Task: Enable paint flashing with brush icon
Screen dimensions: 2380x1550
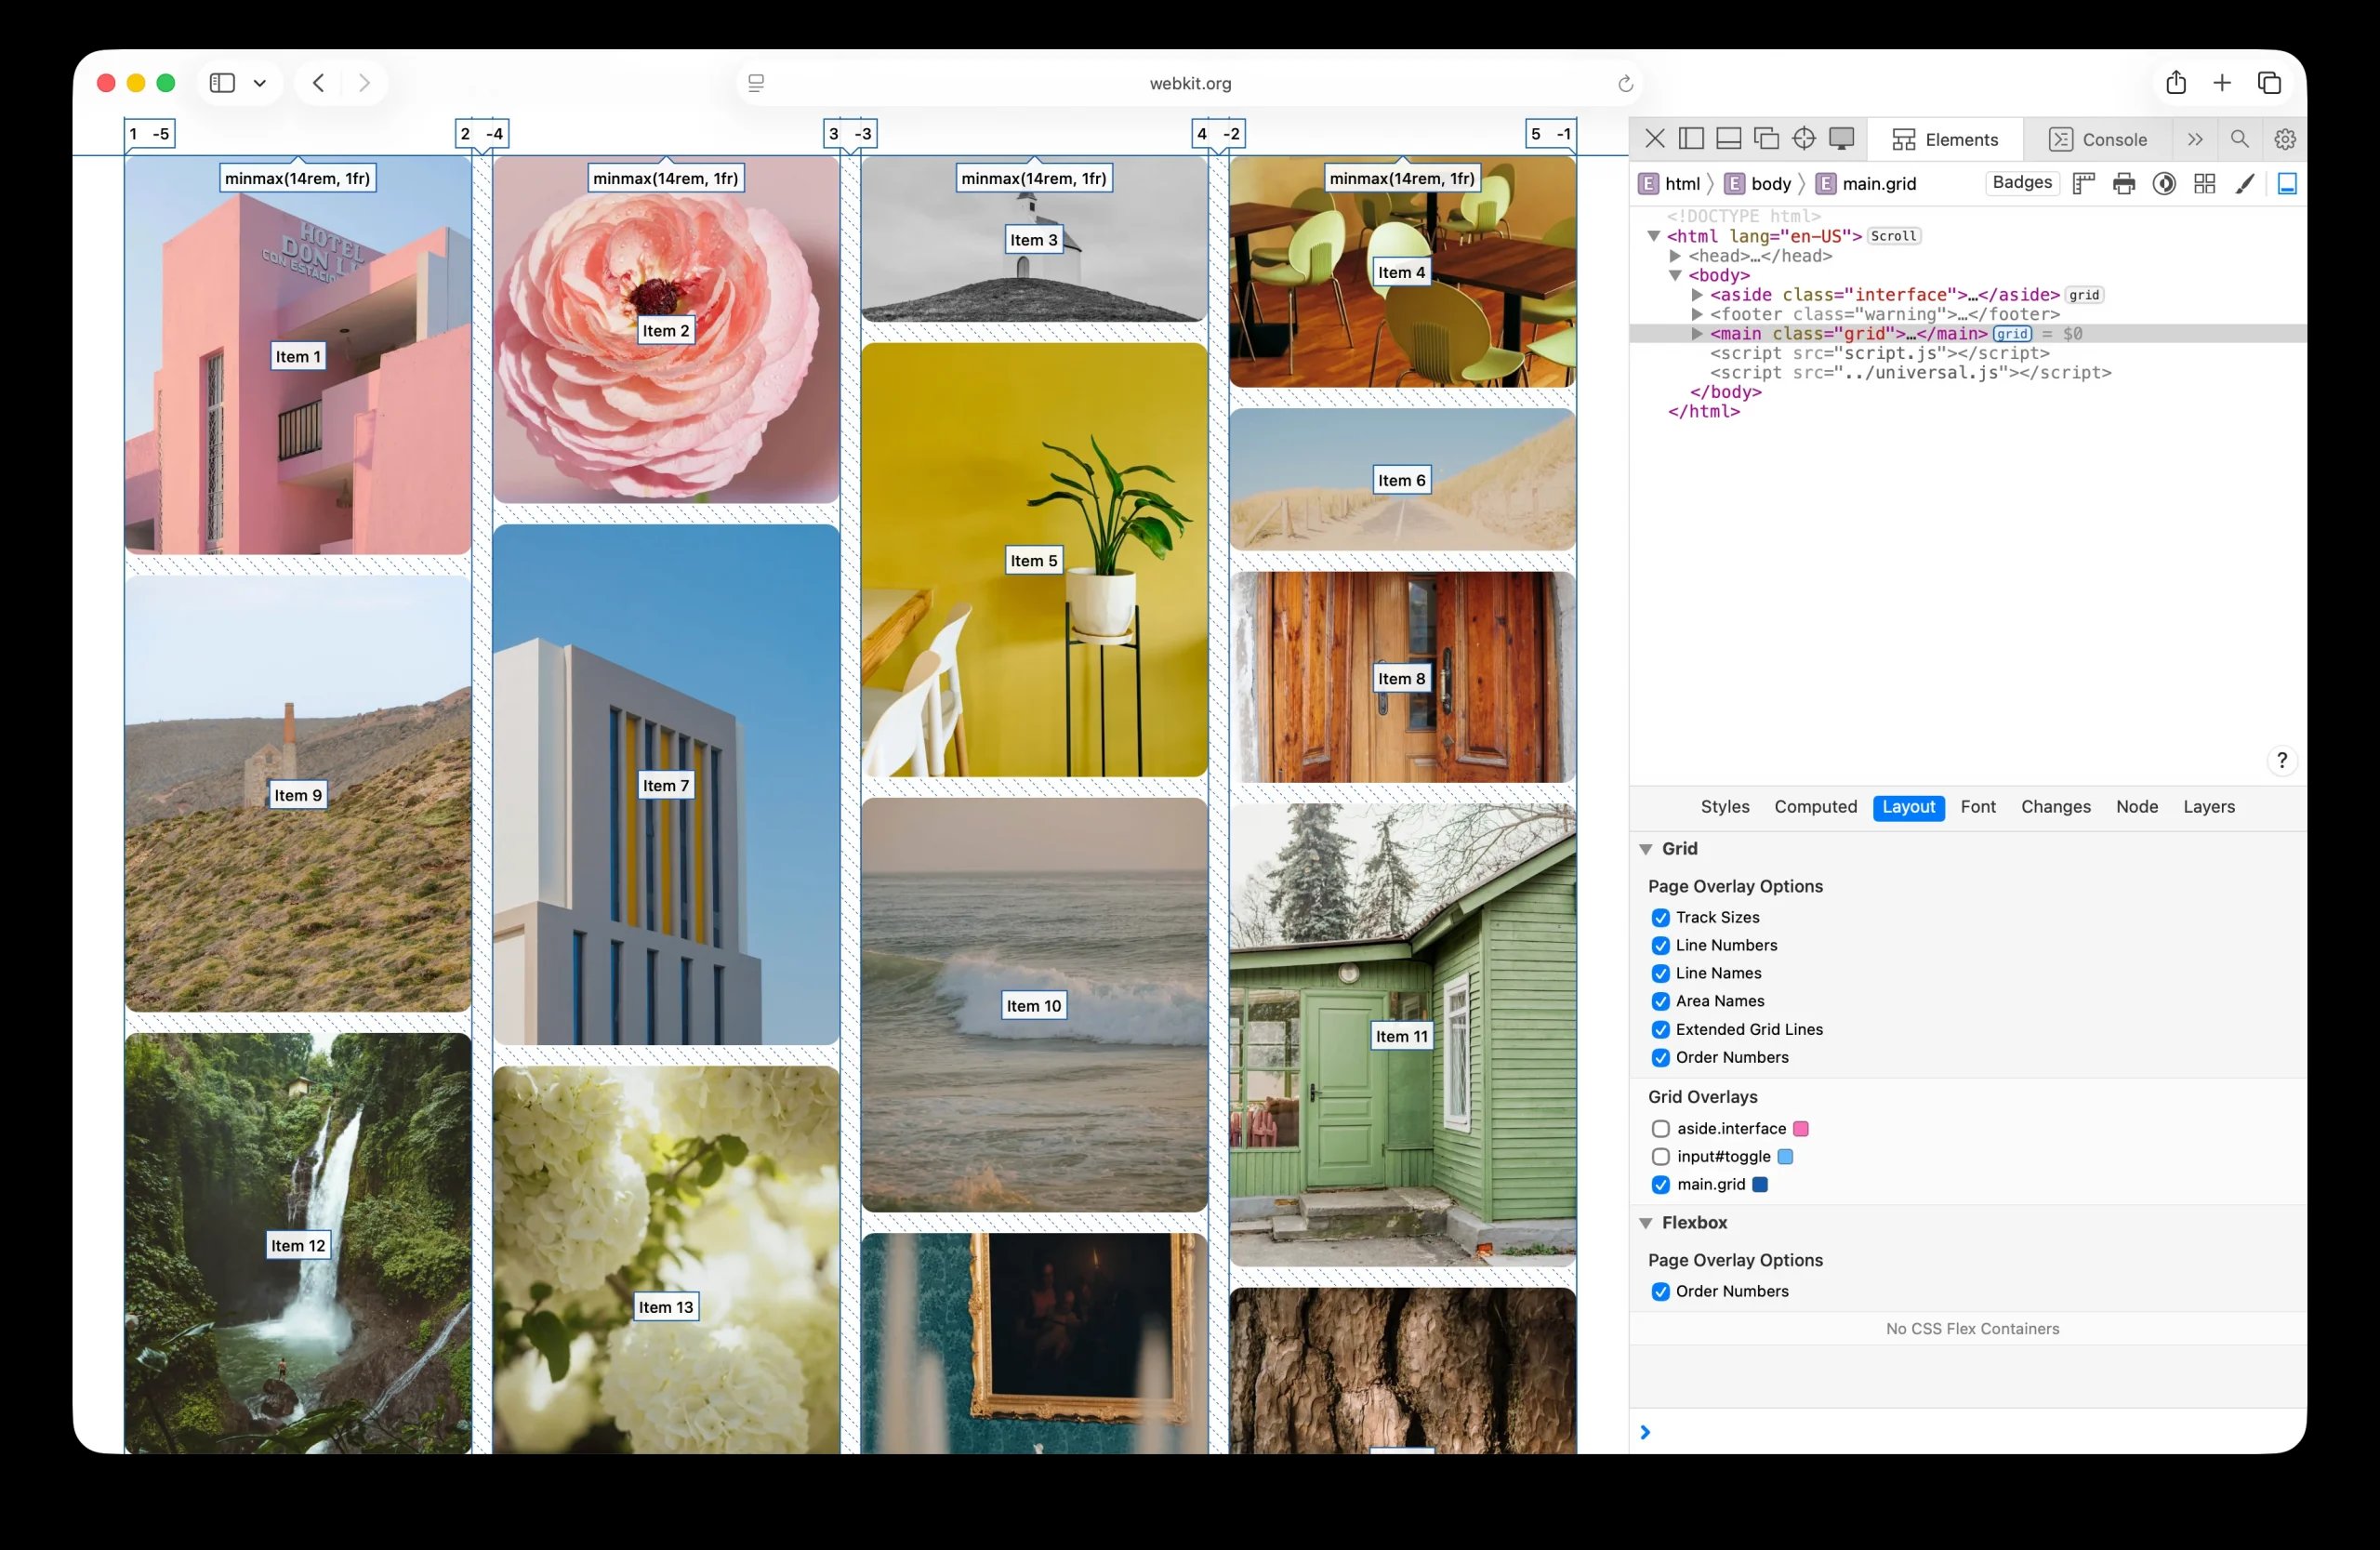Action: [2244, 183]
